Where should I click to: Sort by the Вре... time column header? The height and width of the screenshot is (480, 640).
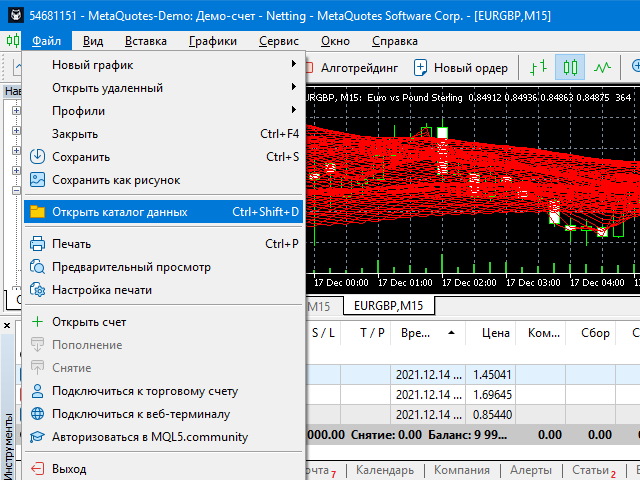click(428, 333)
